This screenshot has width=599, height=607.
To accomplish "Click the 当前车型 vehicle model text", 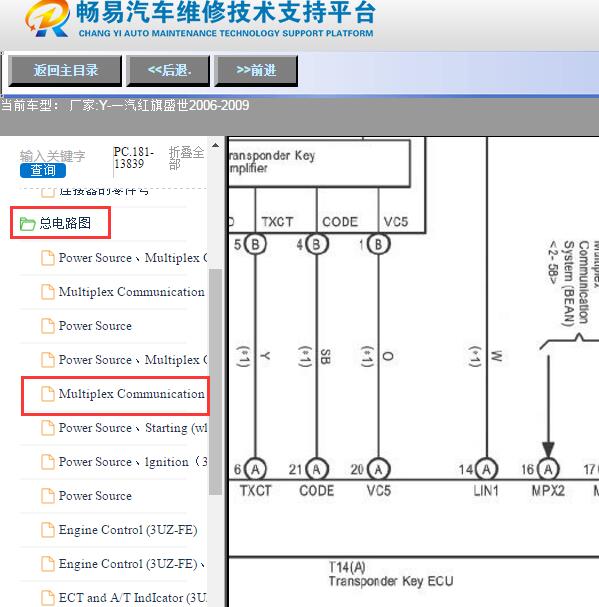I will pos(125,105).
